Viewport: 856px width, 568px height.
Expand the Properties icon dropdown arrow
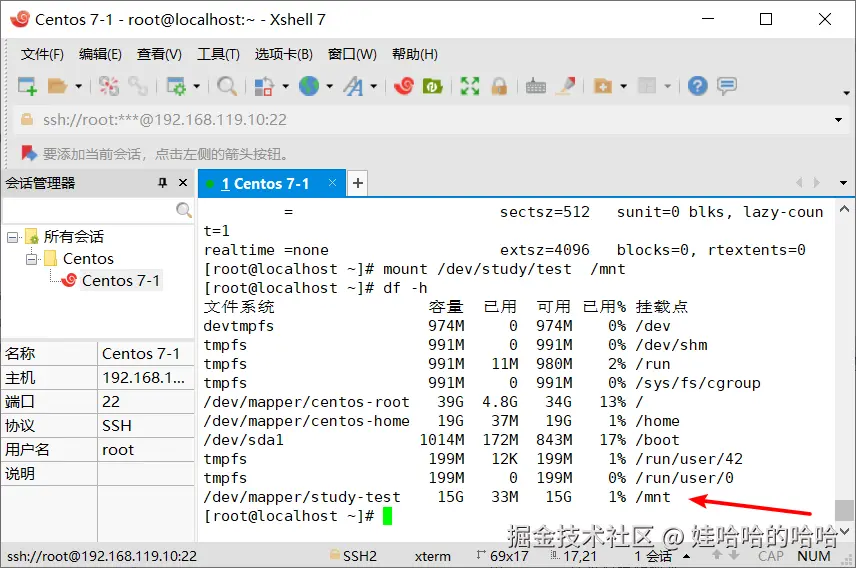(197, 86)
